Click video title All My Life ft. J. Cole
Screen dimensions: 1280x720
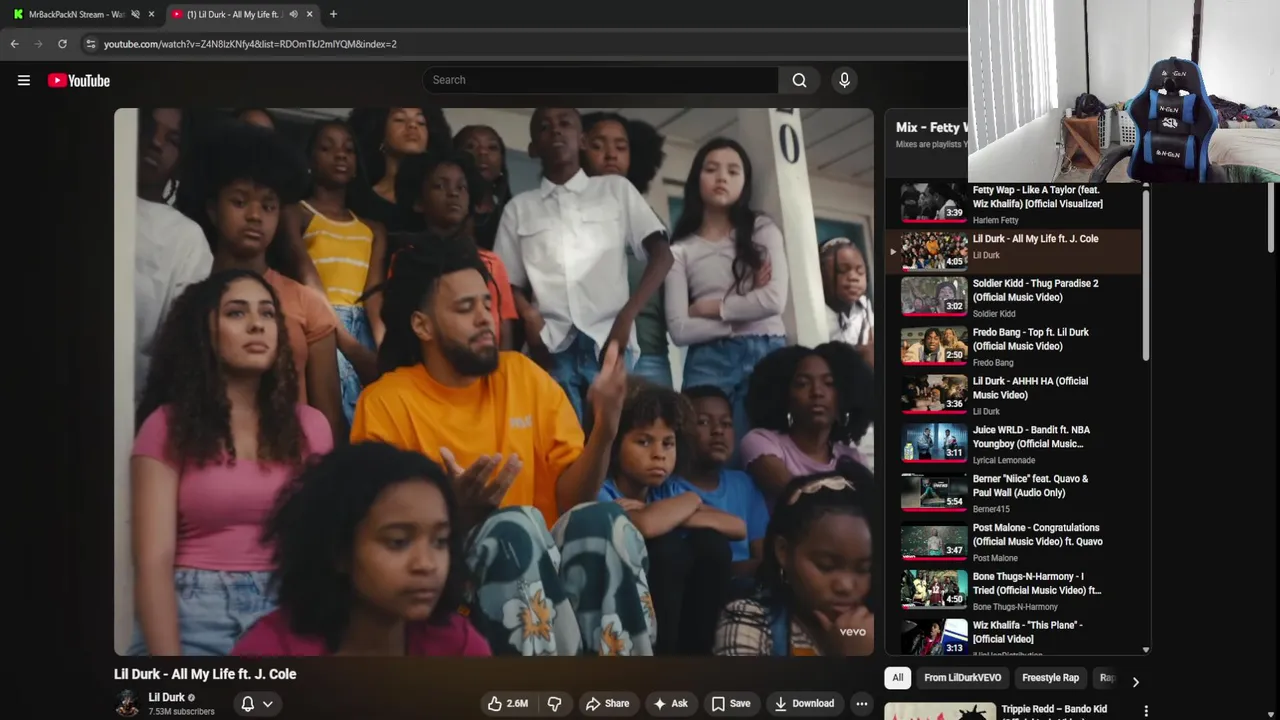click(x=205, y=674)
